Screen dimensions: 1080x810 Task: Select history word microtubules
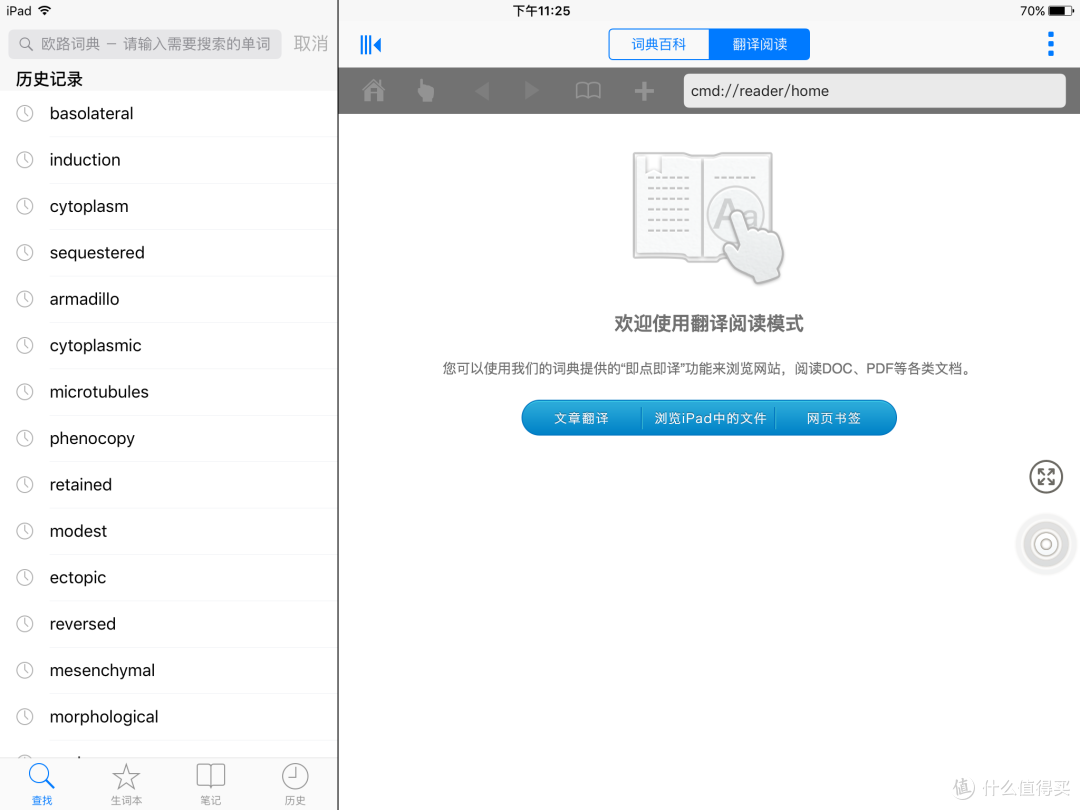point(169,392)
